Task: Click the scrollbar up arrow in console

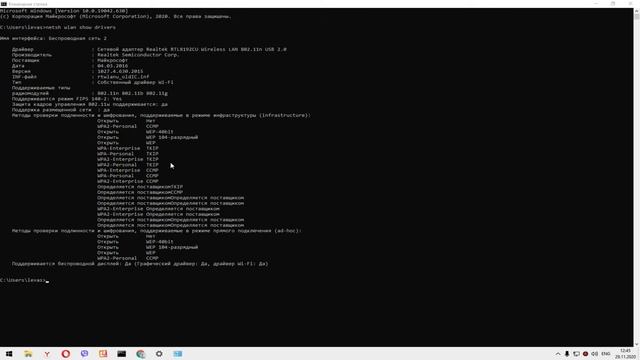Action: 636,11
